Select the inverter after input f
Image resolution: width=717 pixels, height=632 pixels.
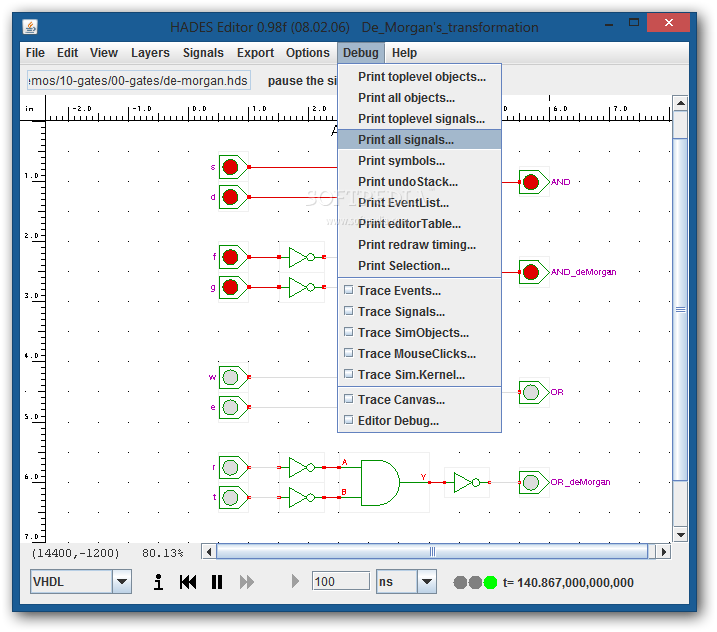[x=302, y=257]
